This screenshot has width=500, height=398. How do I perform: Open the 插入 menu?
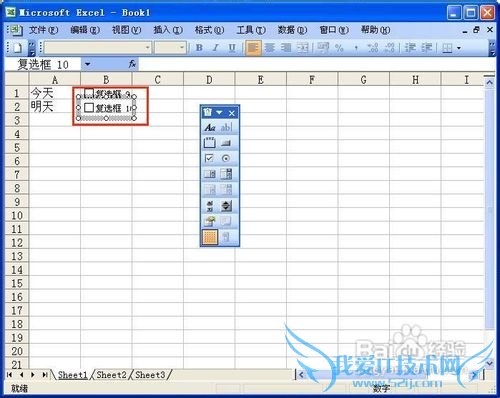click(x=168, y=30)
